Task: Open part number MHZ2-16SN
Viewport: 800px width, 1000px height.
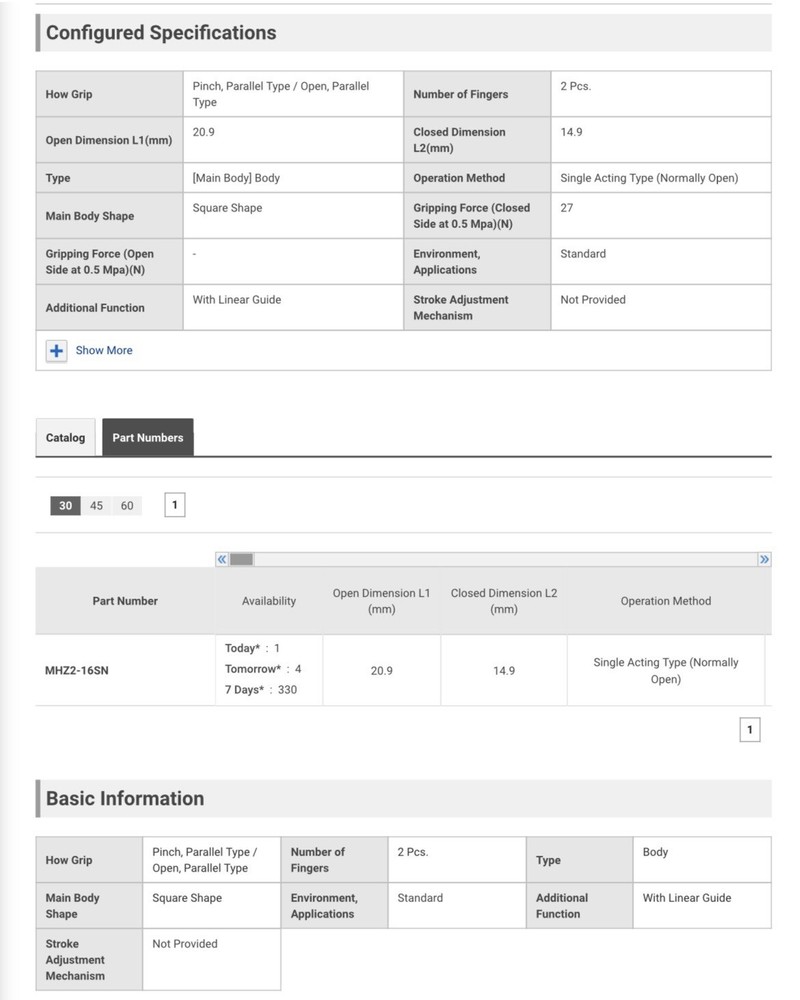Action: click(77, 670)
